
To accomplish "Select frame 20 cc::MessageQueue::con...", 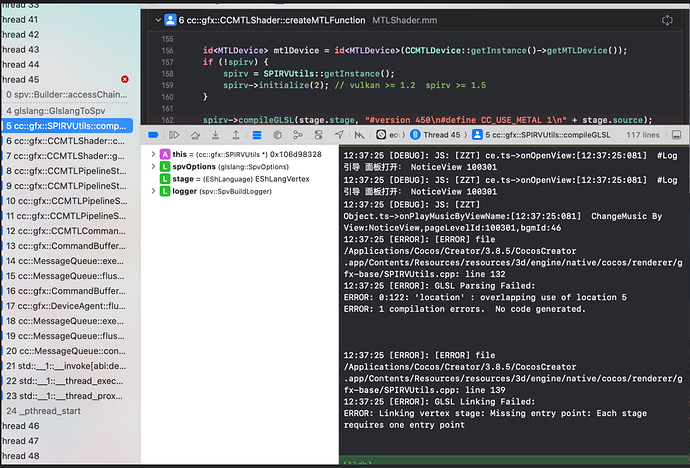I will point(67,351).
